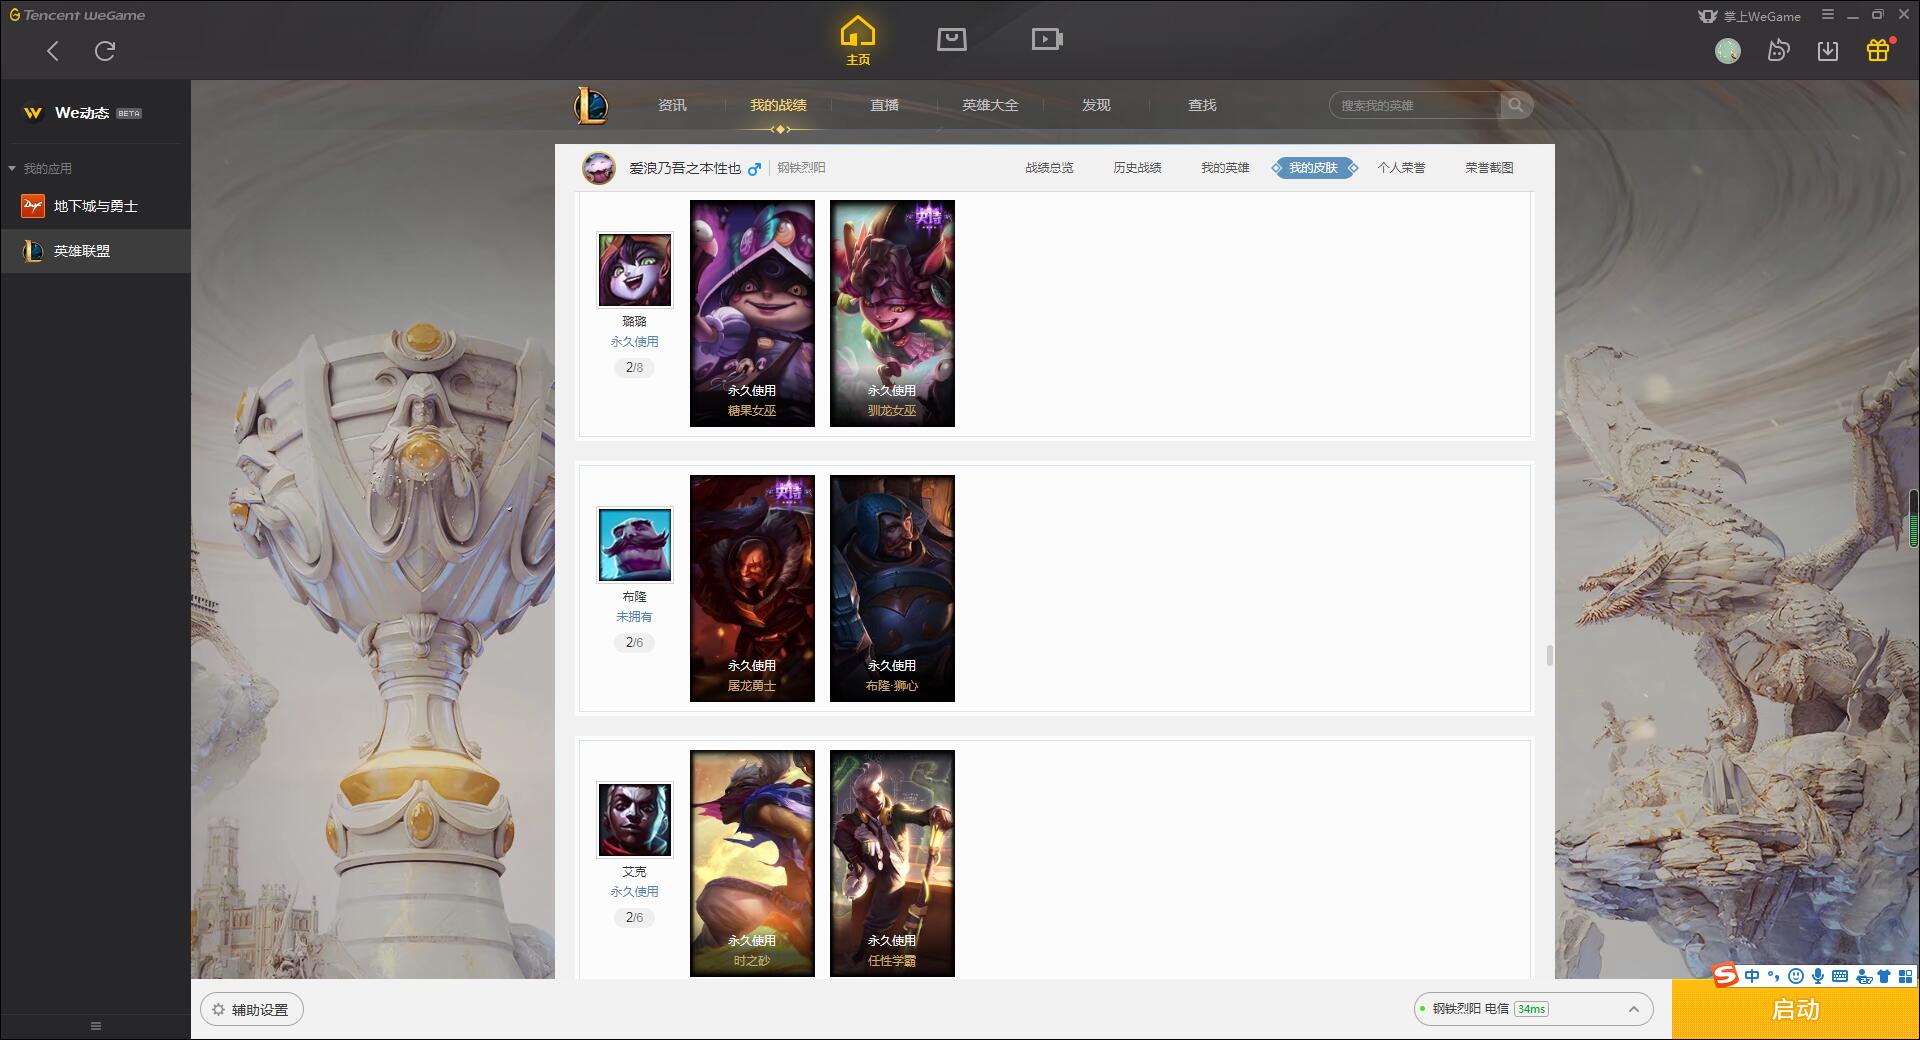Image resolution: width=1920 pixels, height=1040 pixels.
Task: Open the 糖果女巫 skin card
Action: (752, 313)
